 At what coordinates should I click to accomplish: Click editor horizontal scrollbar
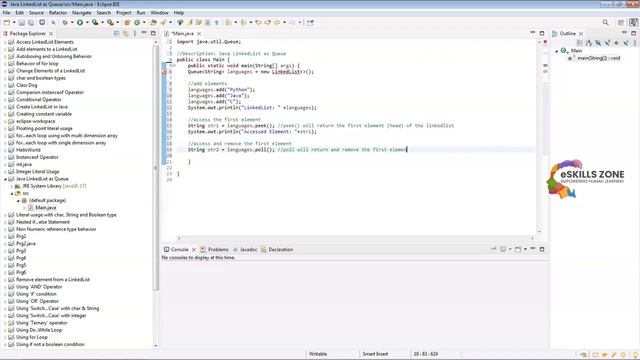click(x=355, y=238)
